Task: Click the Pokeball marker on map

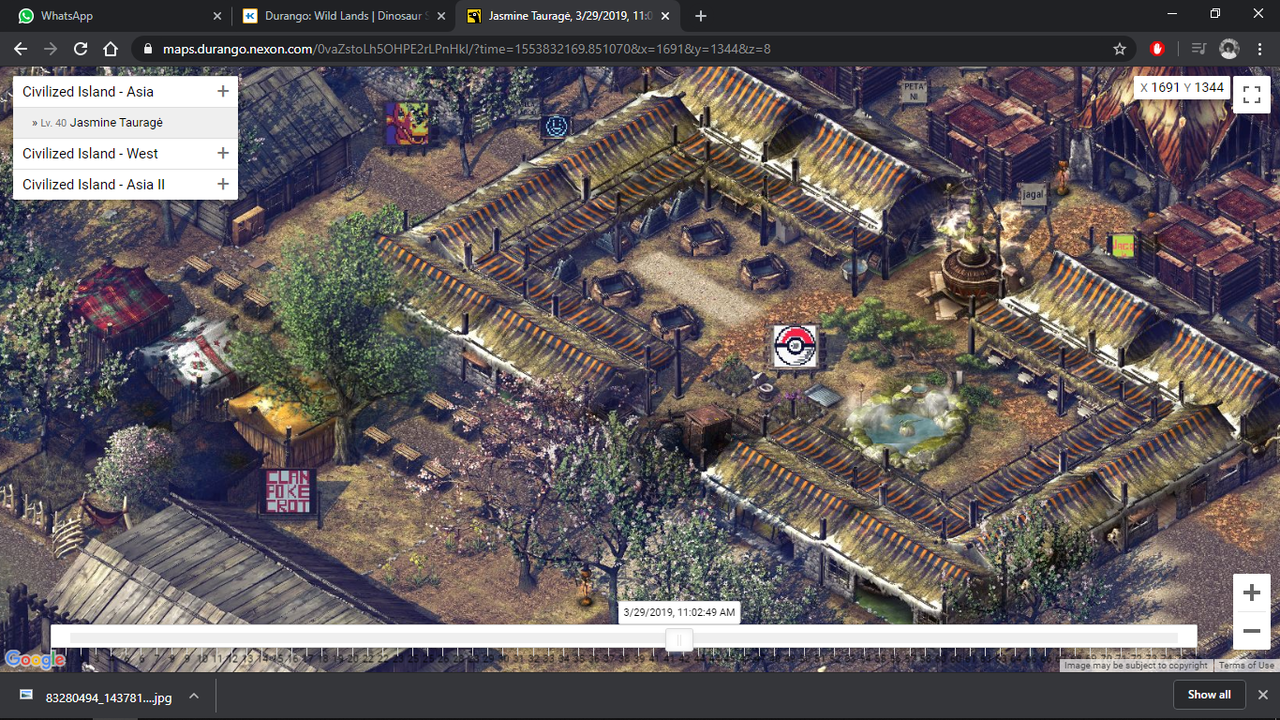Action: pos(795,346)
